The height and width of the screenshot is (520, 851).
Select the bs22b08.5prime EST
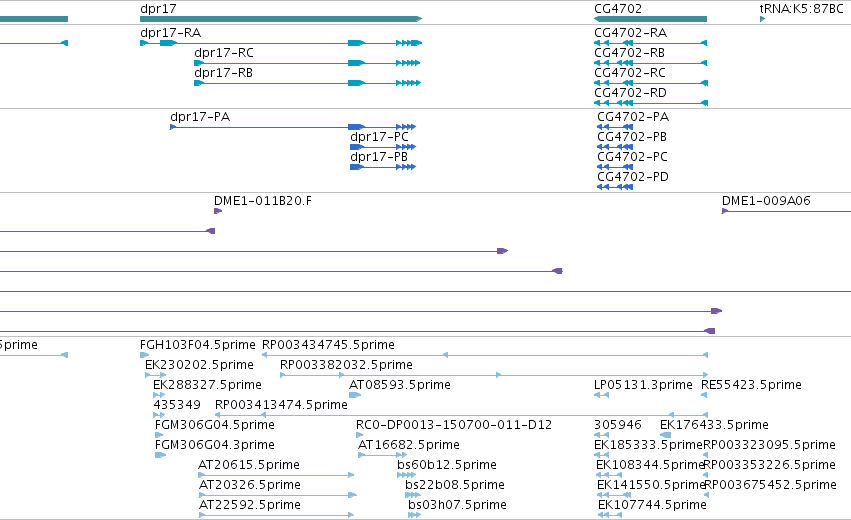pos(413,496)
